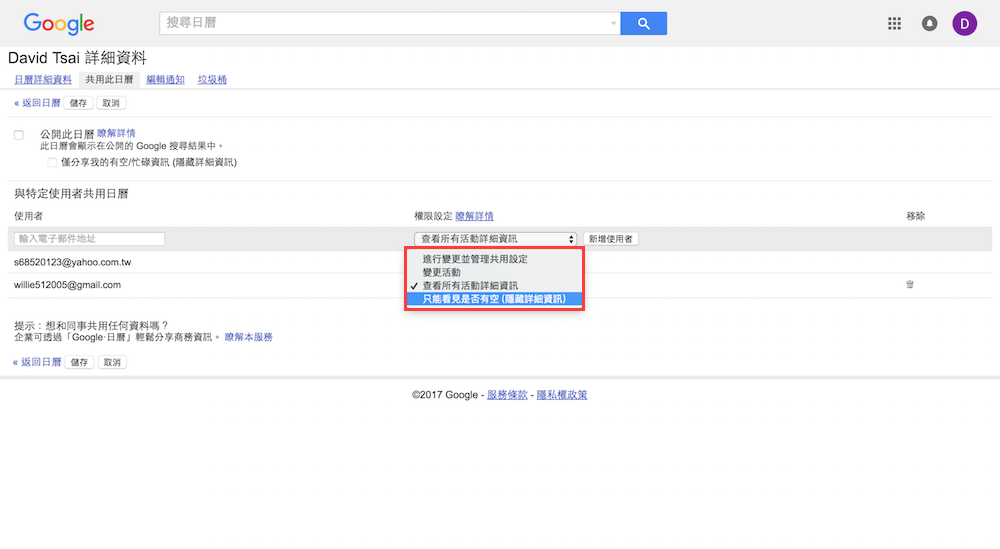
Task: Open the Google apps grid
Action: click(x=895, y=24)
